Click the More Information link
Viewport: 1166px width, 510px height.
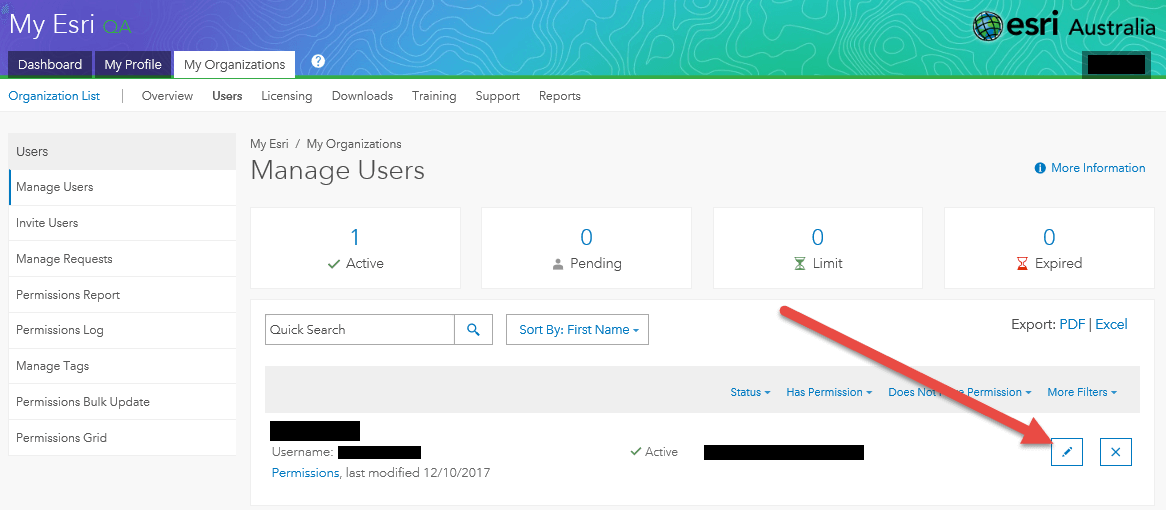click(1098, 168)
